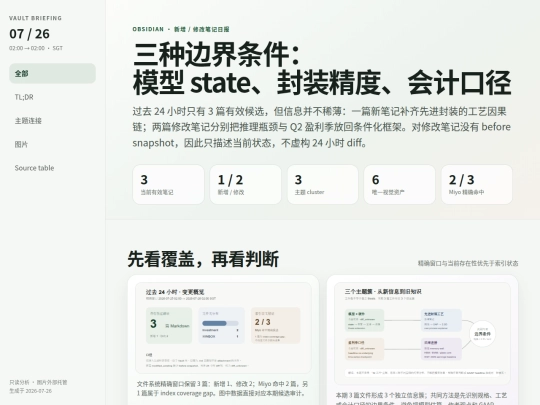This screenshot has width=540, height=405.
Task: Click the 3 主题 cluster stat card
Action: [x=323, y=185]
